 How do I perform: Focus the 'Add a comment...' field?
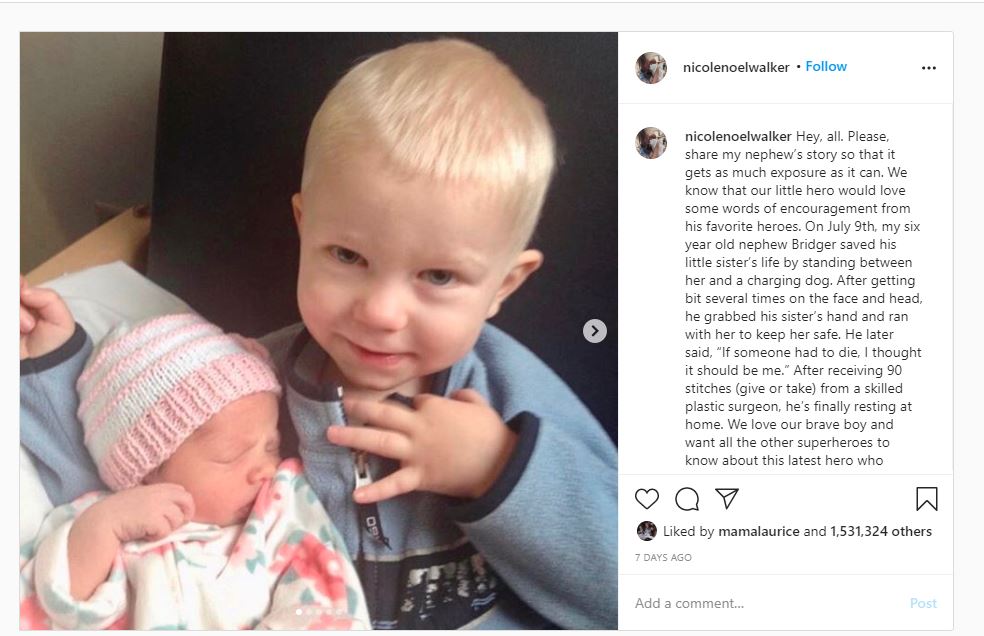coord(766,603)
